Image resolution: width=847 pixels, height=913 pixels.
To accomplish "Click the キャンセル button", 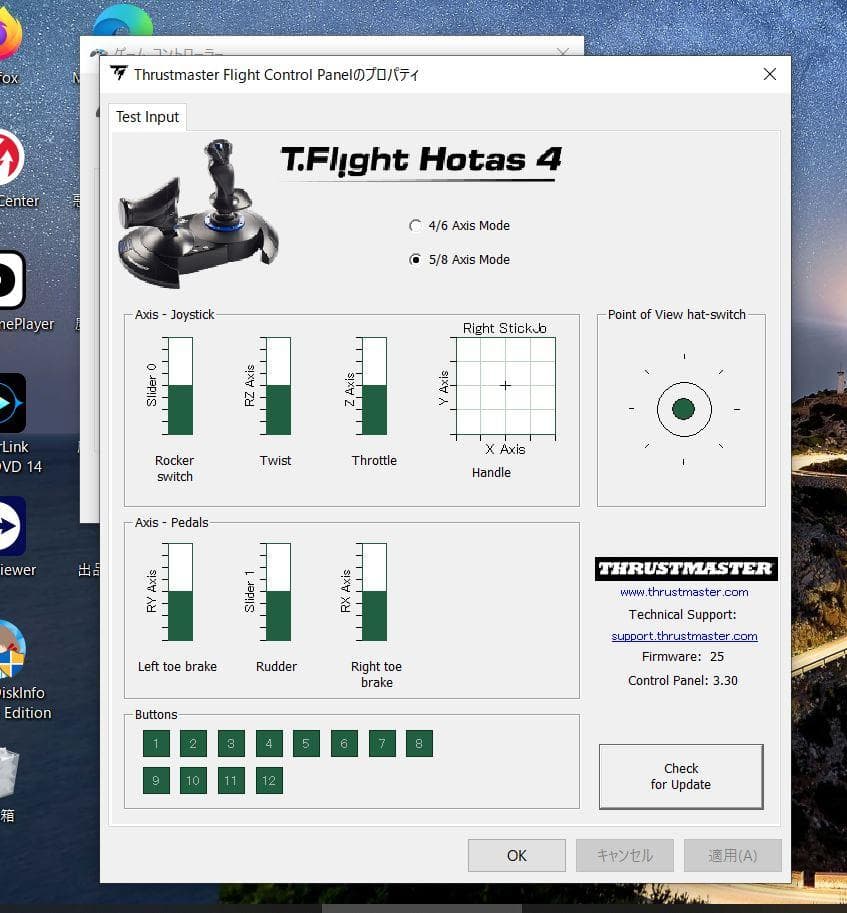I will tap(624, 855).
